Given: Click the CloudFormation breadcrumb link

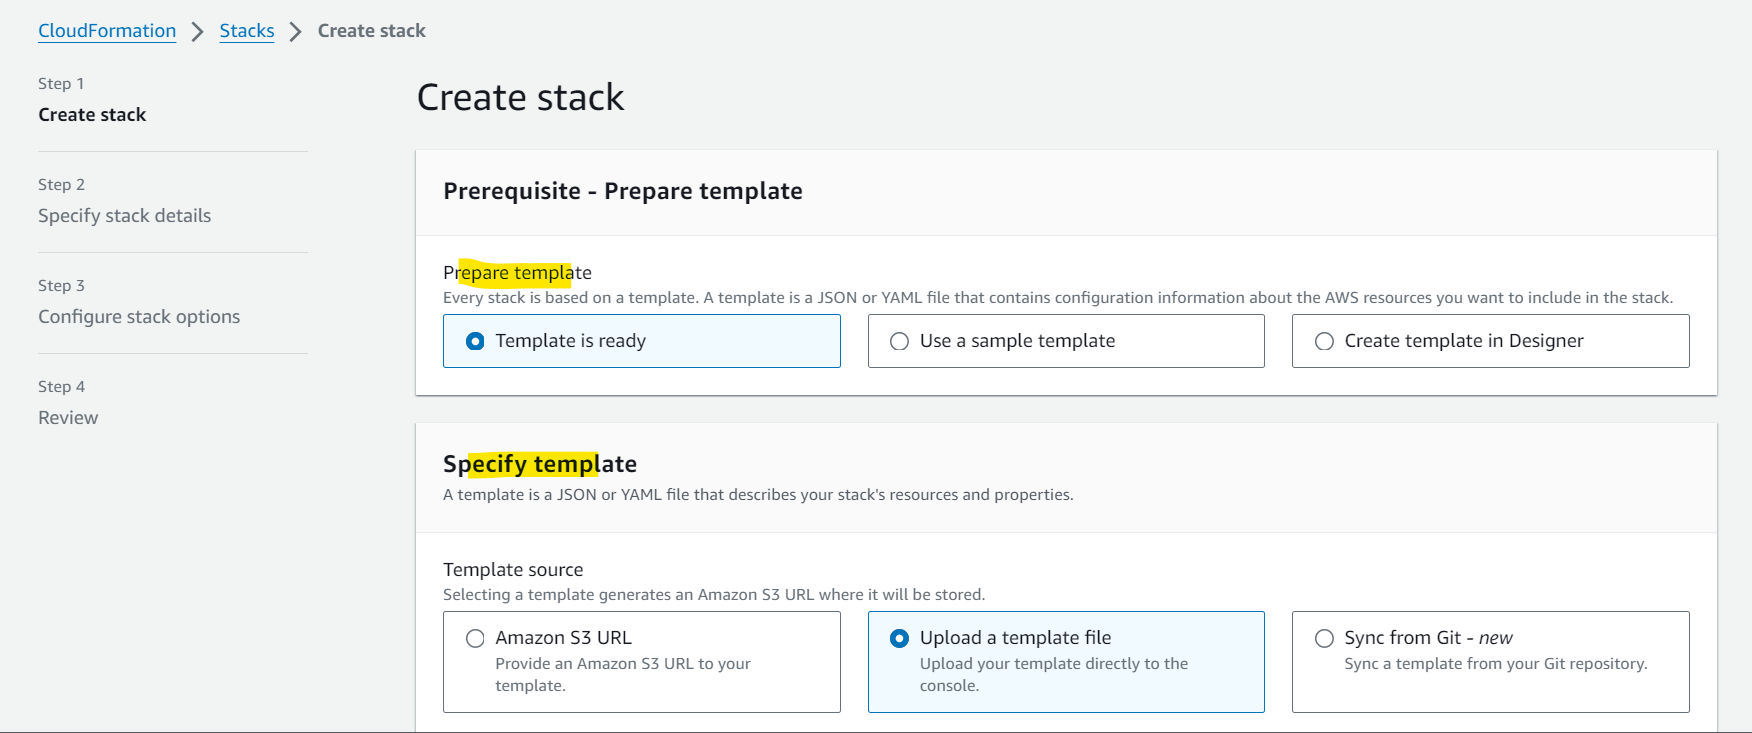Looking at the screenshot, I should click(x=107, y=31).
